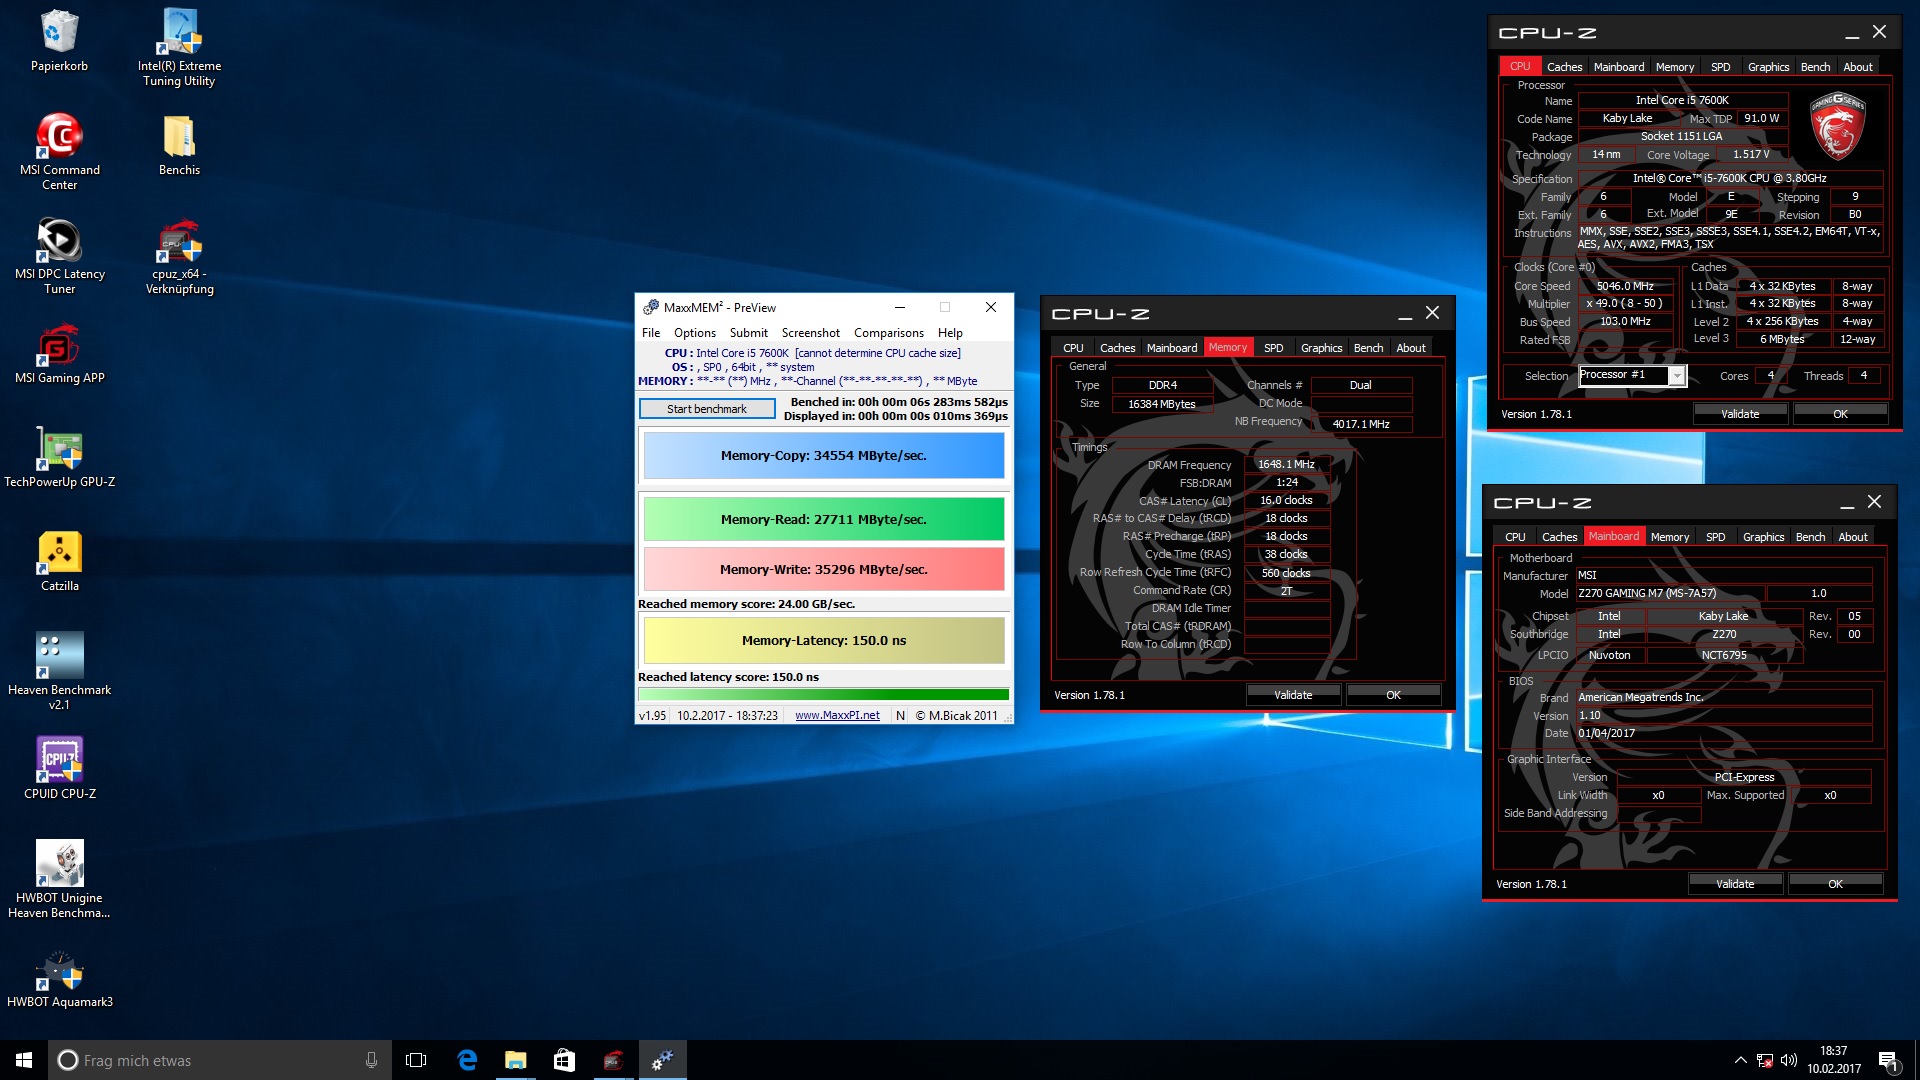The width and height of the screenshot is (1920, 1080).
Task: Click Validate in CPU tab CPU-Z window
Action: (1740, 414)
